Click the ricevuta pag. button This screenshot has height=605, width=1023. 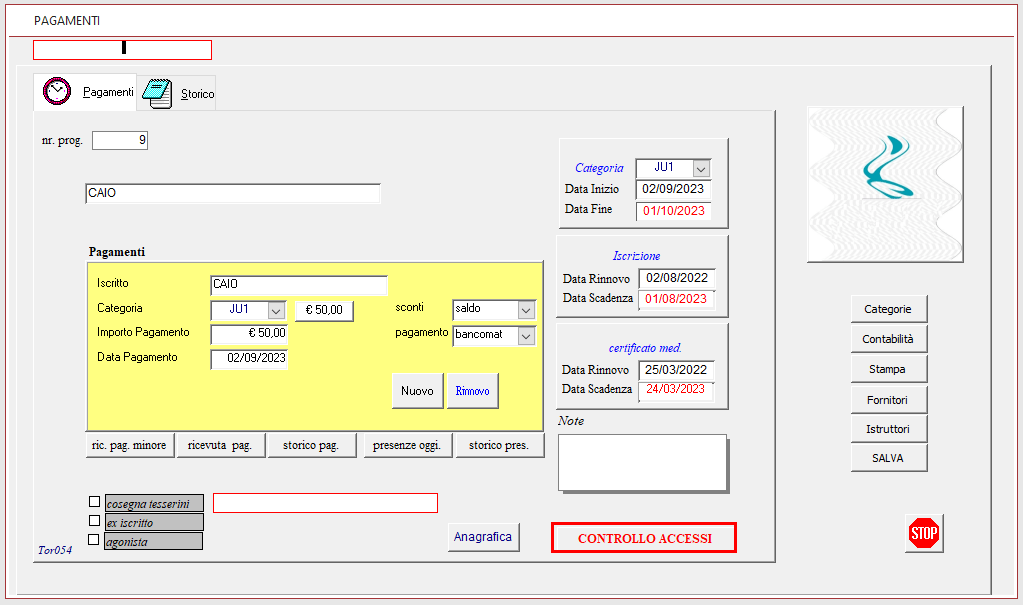221,445
